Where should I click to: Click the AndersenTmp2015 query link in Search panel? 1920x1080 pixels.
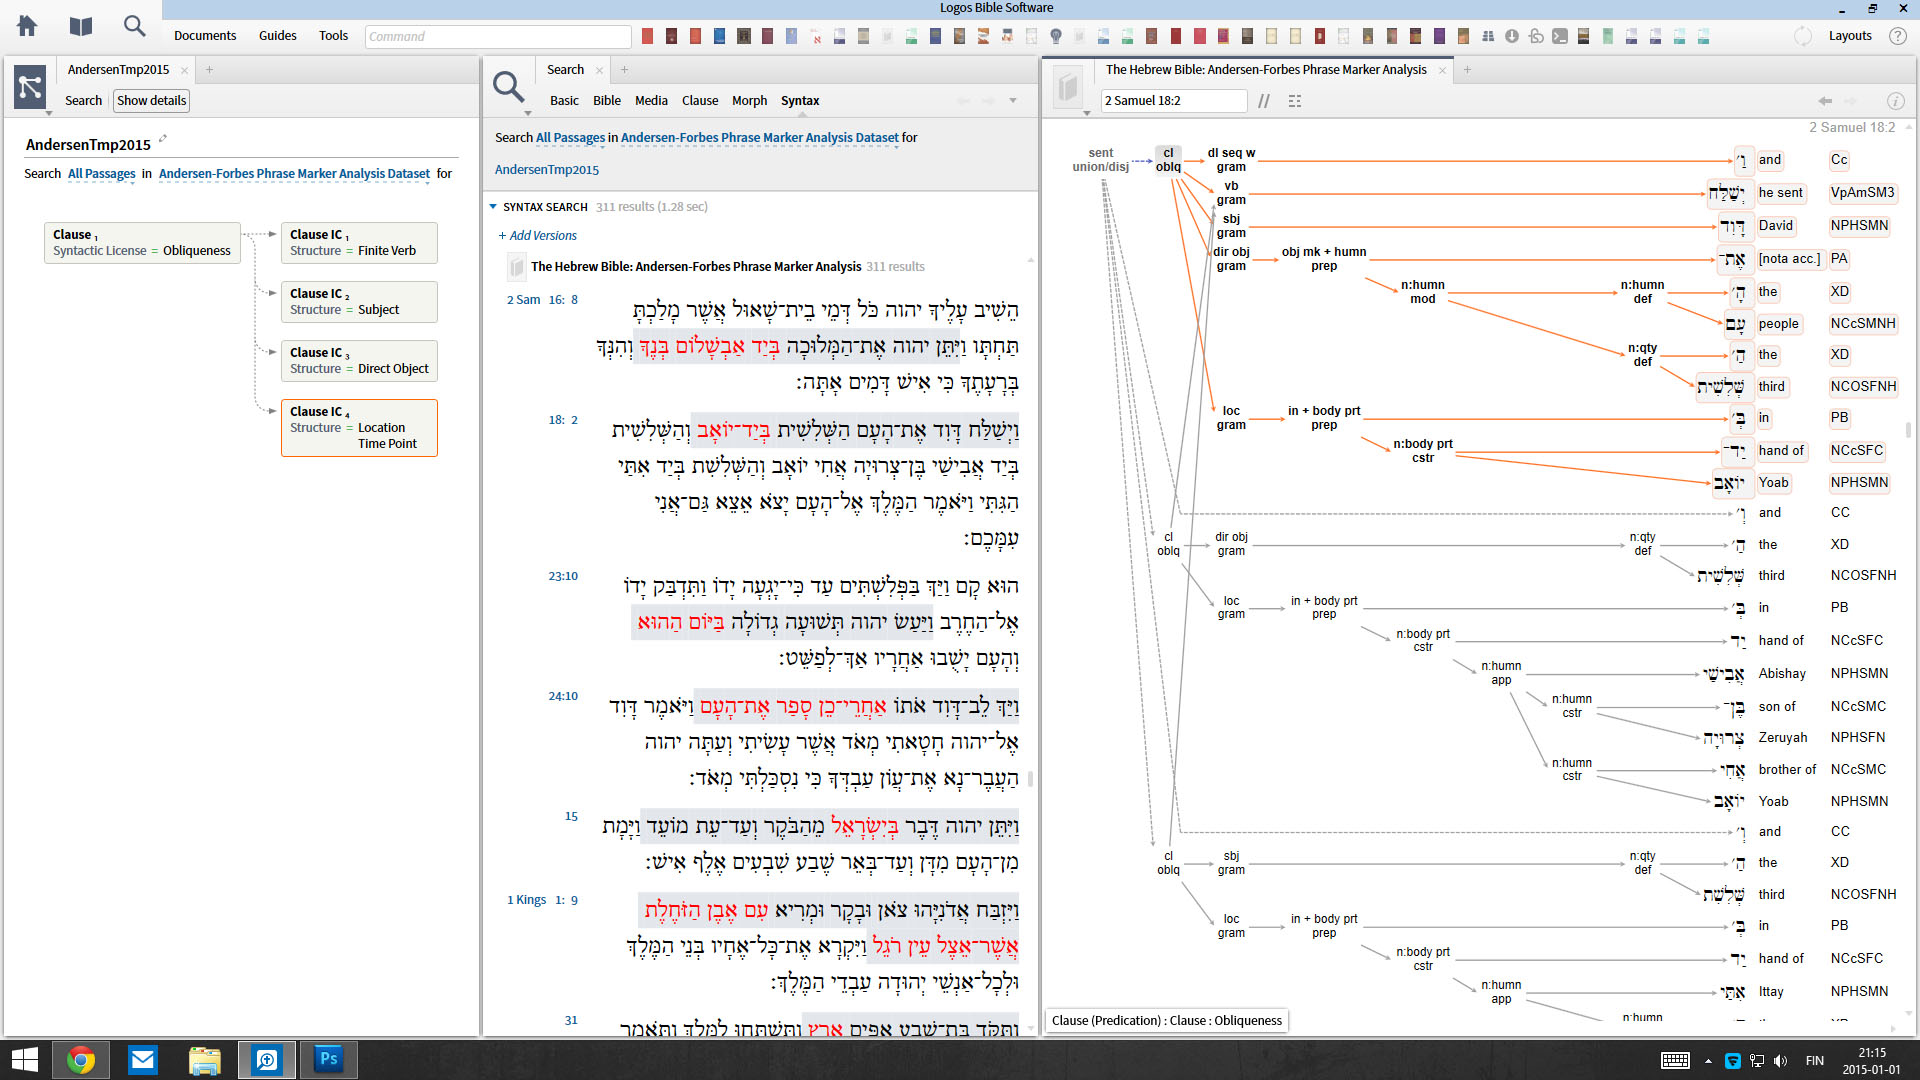click(547, 170)
